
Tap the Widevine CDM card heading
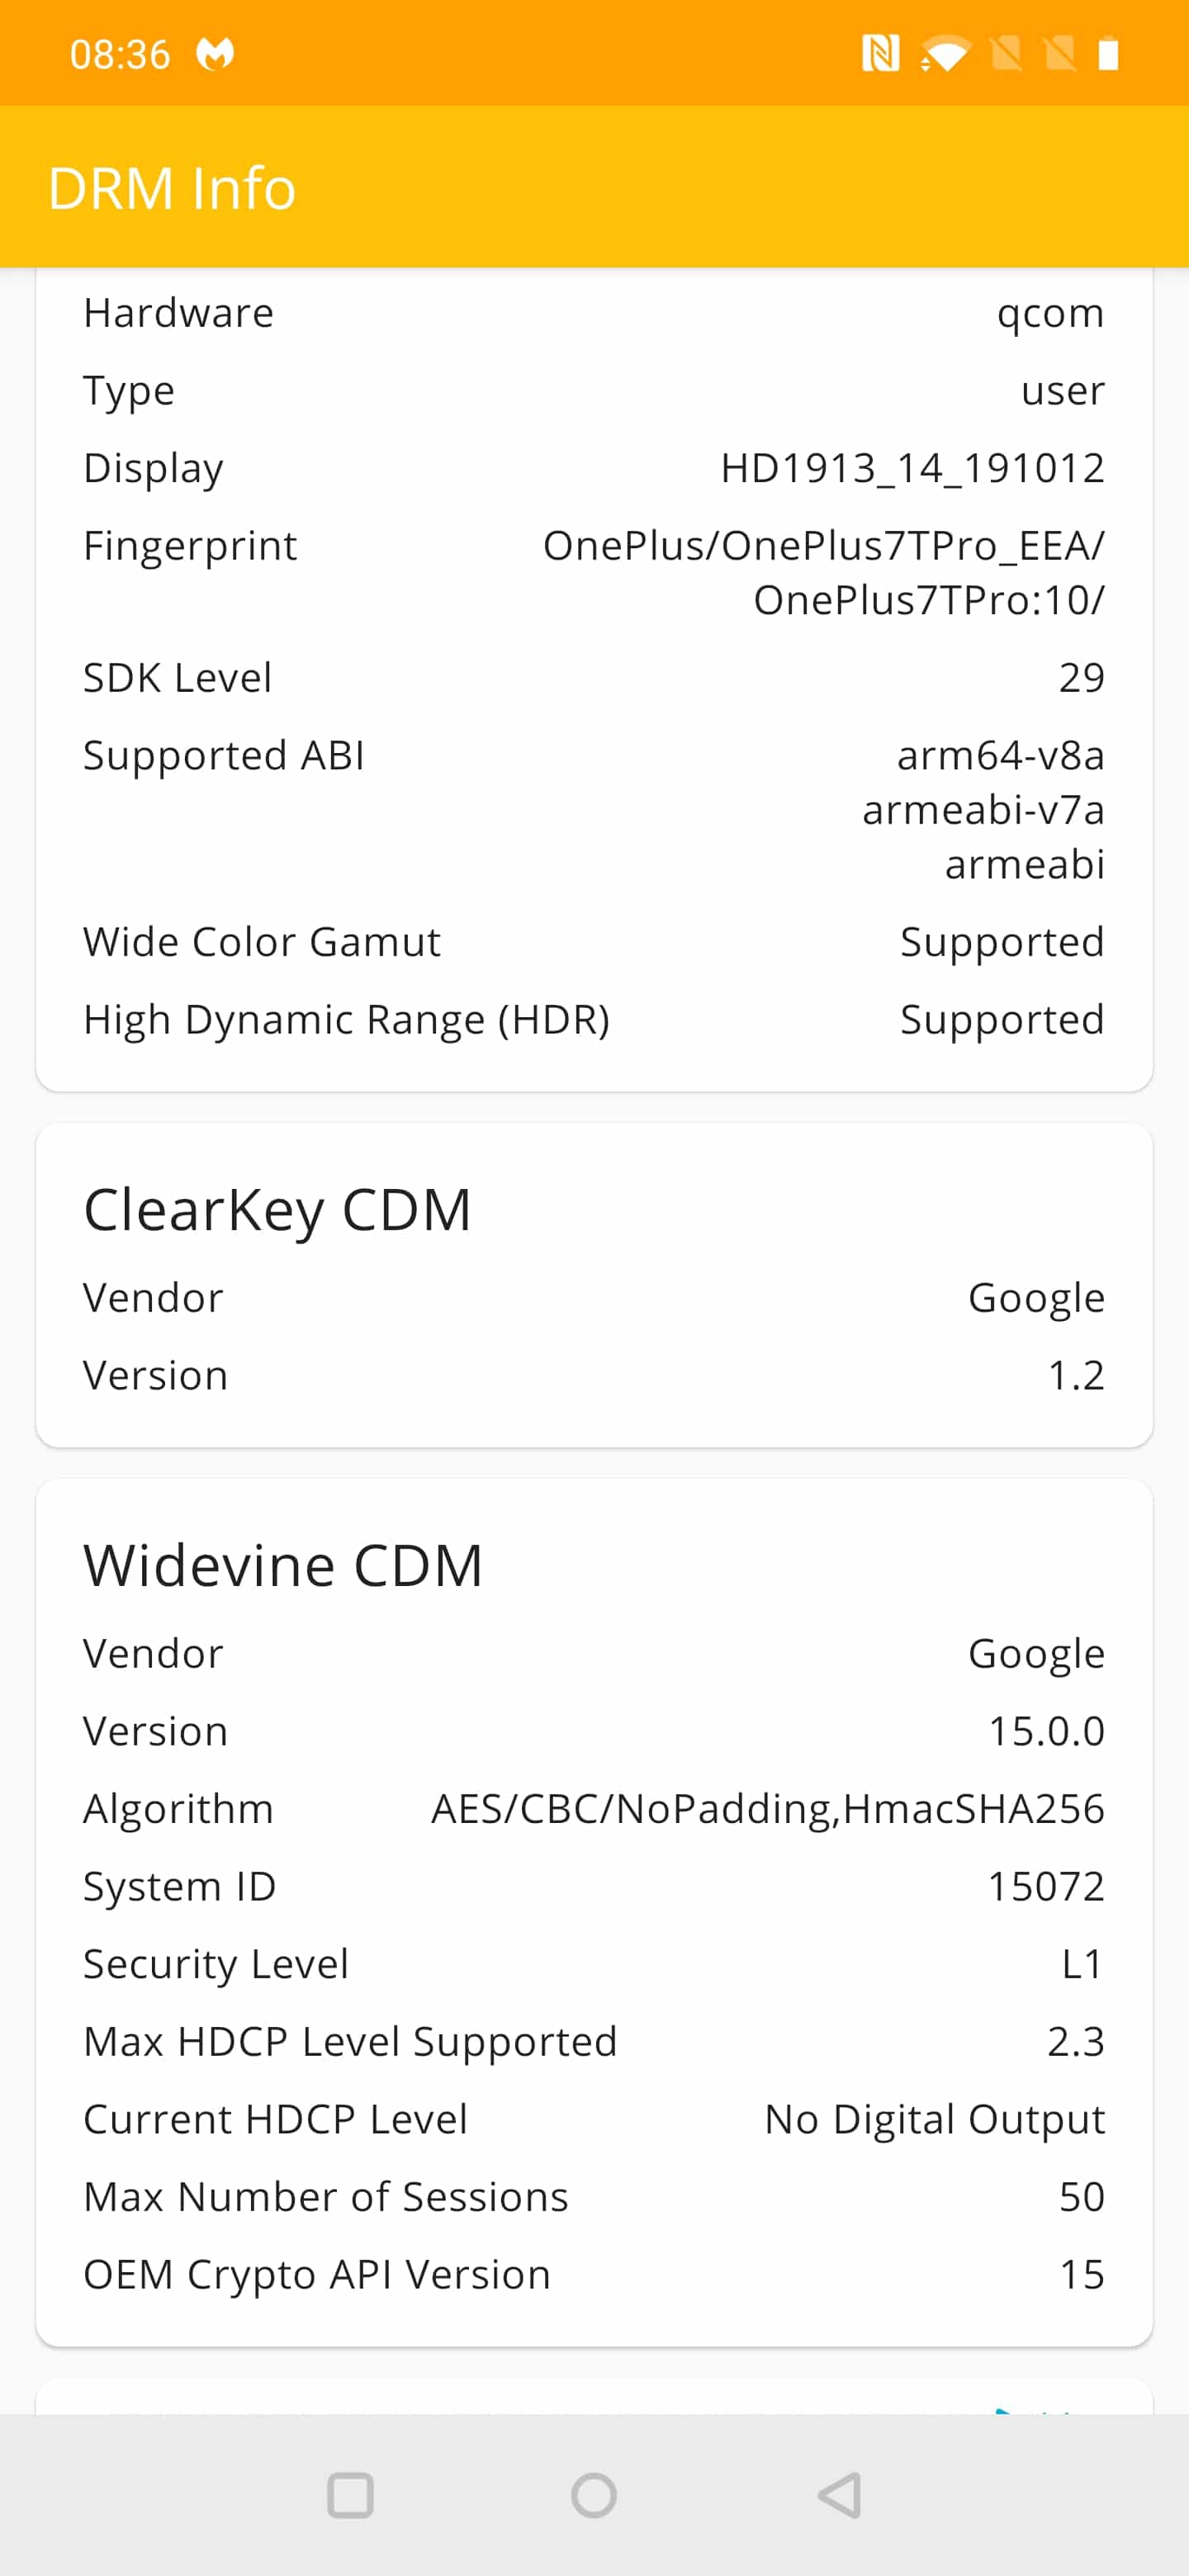pos(283,1565)
